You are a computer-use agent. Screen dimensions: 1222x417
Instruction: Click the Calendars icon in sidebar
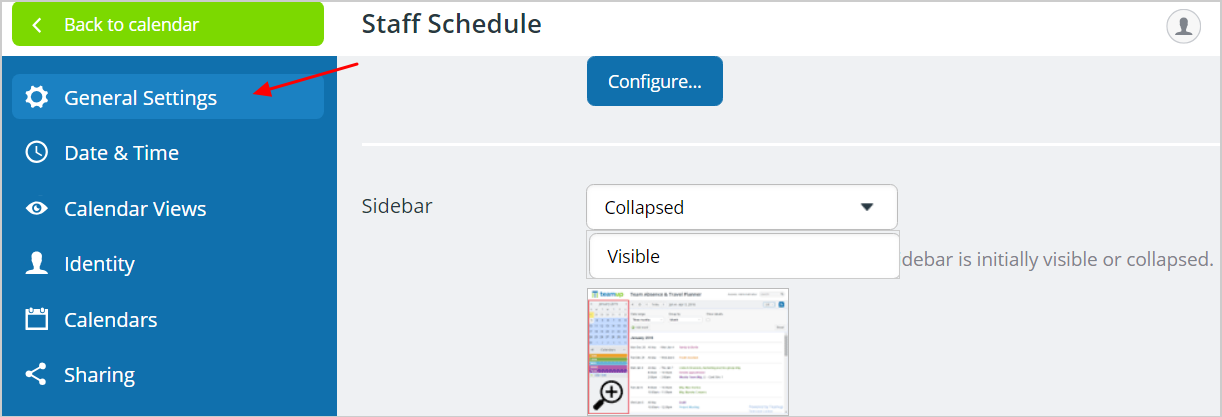pyautogui.click(x=37, y=320)
